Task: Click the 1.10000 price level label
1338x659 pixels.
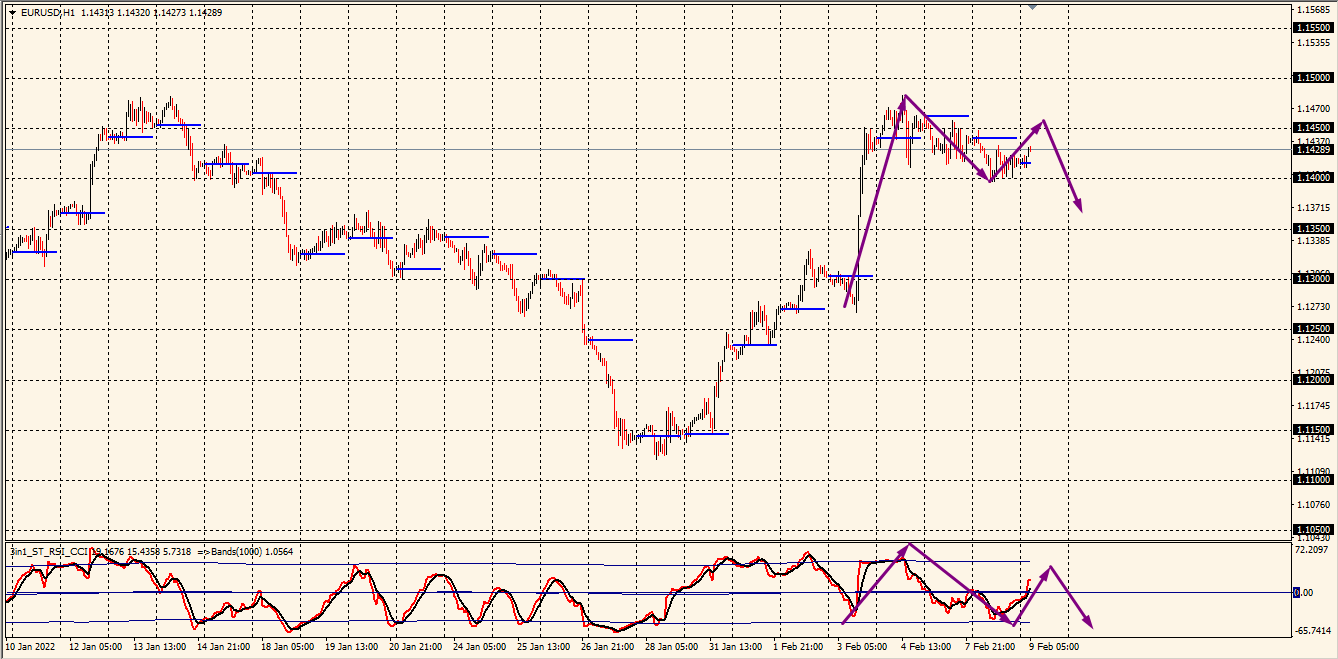Action: point(1312,480)
